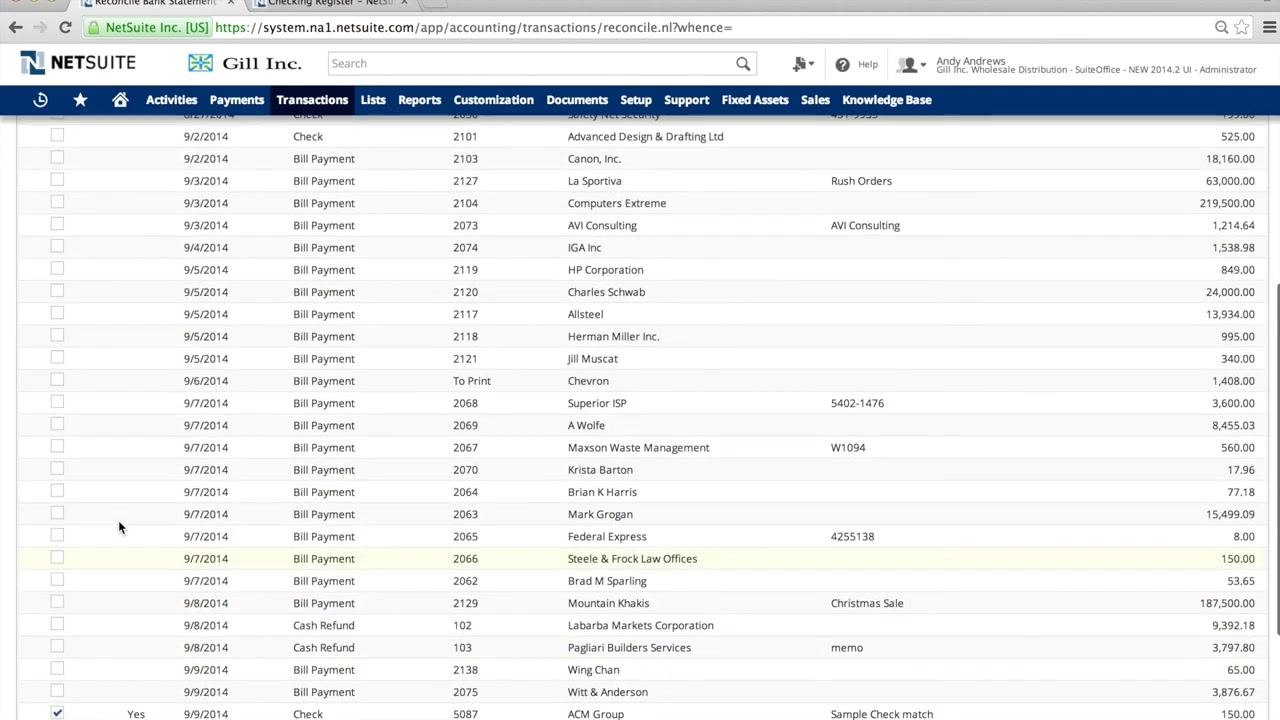Click the browser forward arrow
The width and height of the screenshot is (1280, 720).
coord(40,27)
